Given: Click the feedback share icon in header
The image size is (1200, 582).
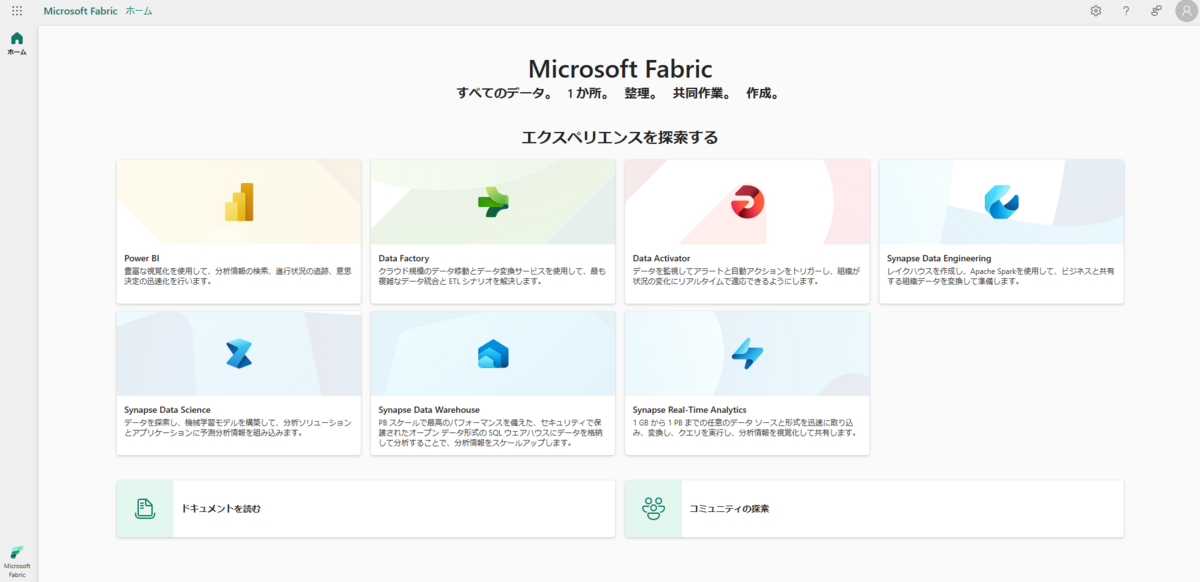Looking at the screenshot, I should (1156, 10).
